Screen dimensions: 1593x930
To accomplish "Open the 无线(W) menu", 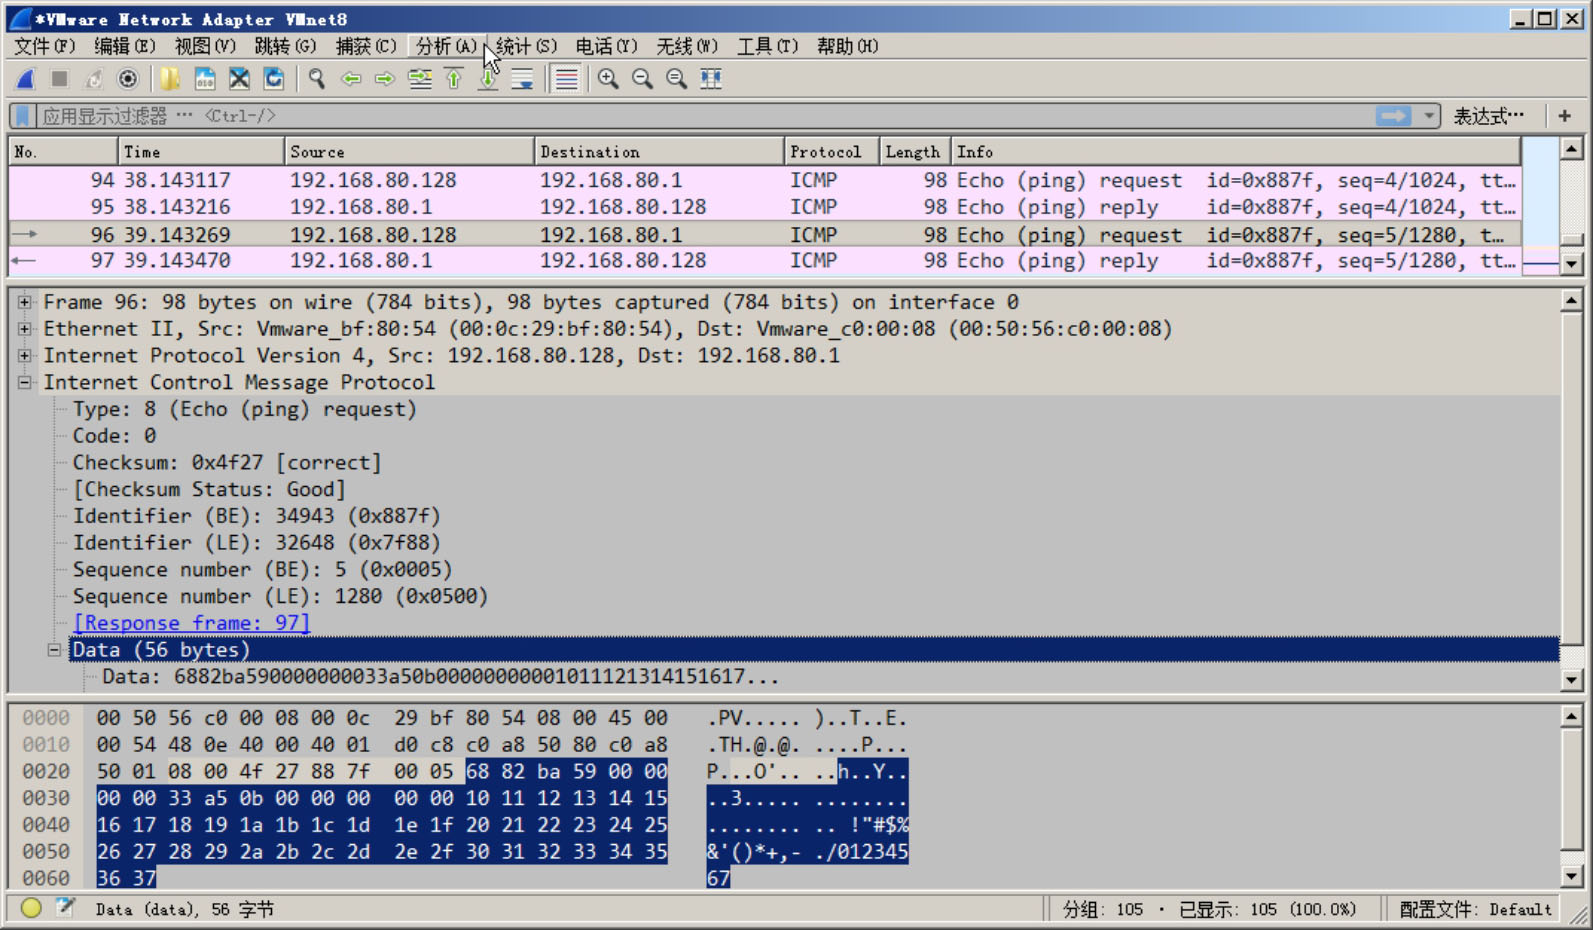I will (x=687, y=46).
